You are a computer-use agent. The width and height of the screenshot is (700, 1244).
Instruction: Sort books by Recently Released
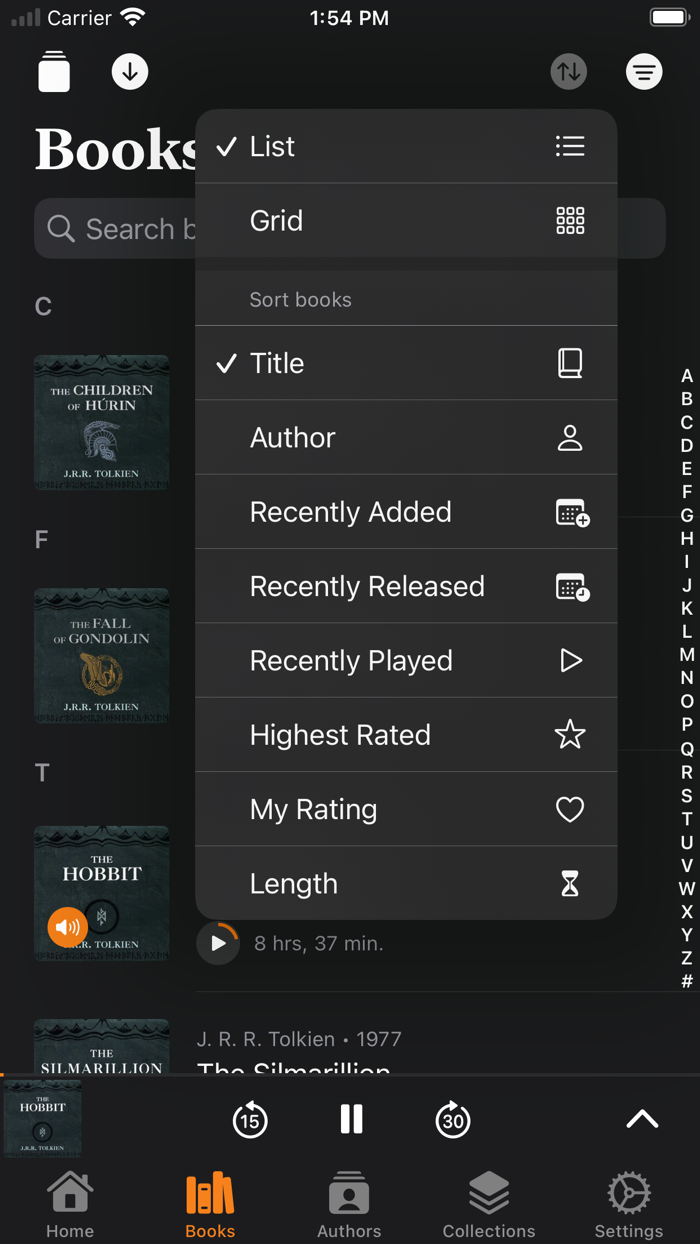point(406,586)
